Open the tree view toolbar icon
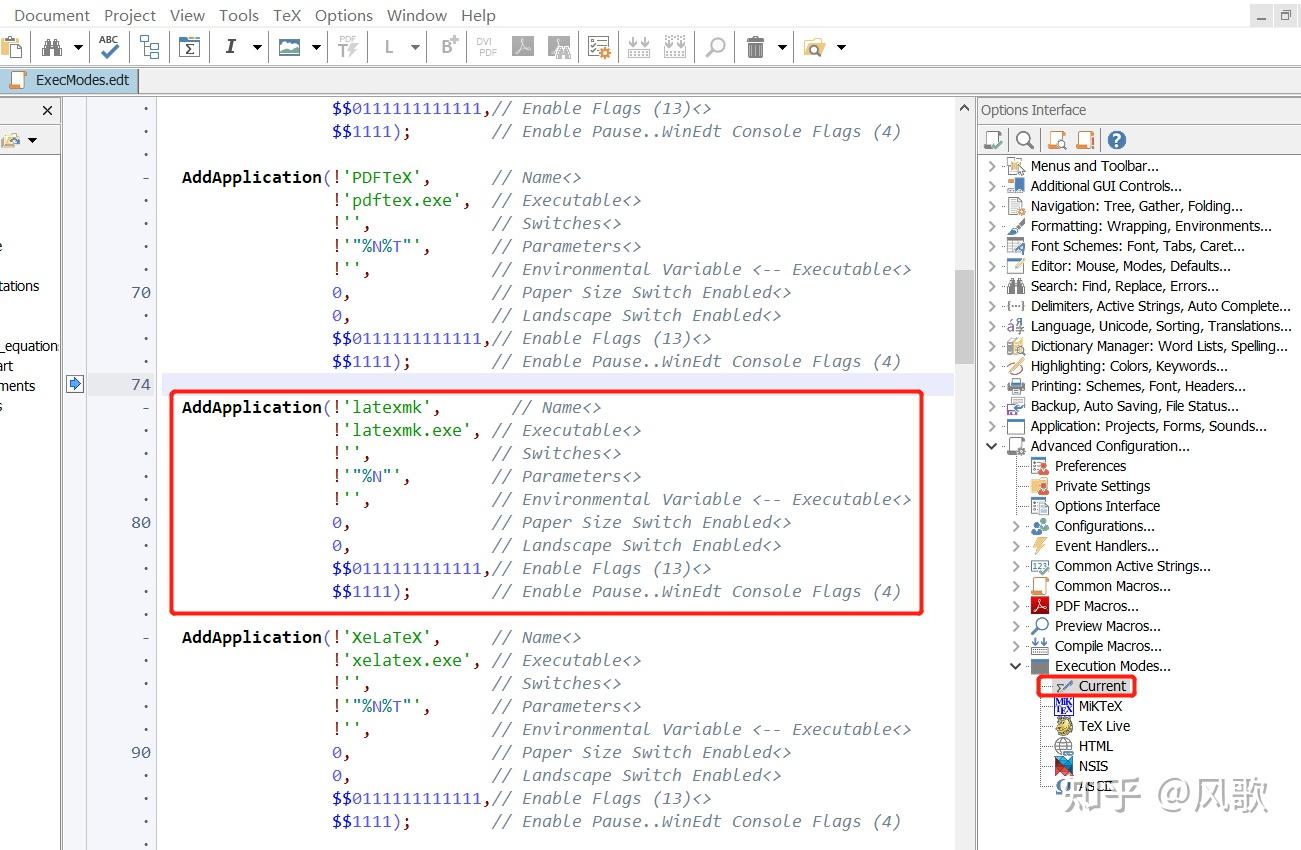Screen dimensions: 1301x850 (x=149, y=47)
